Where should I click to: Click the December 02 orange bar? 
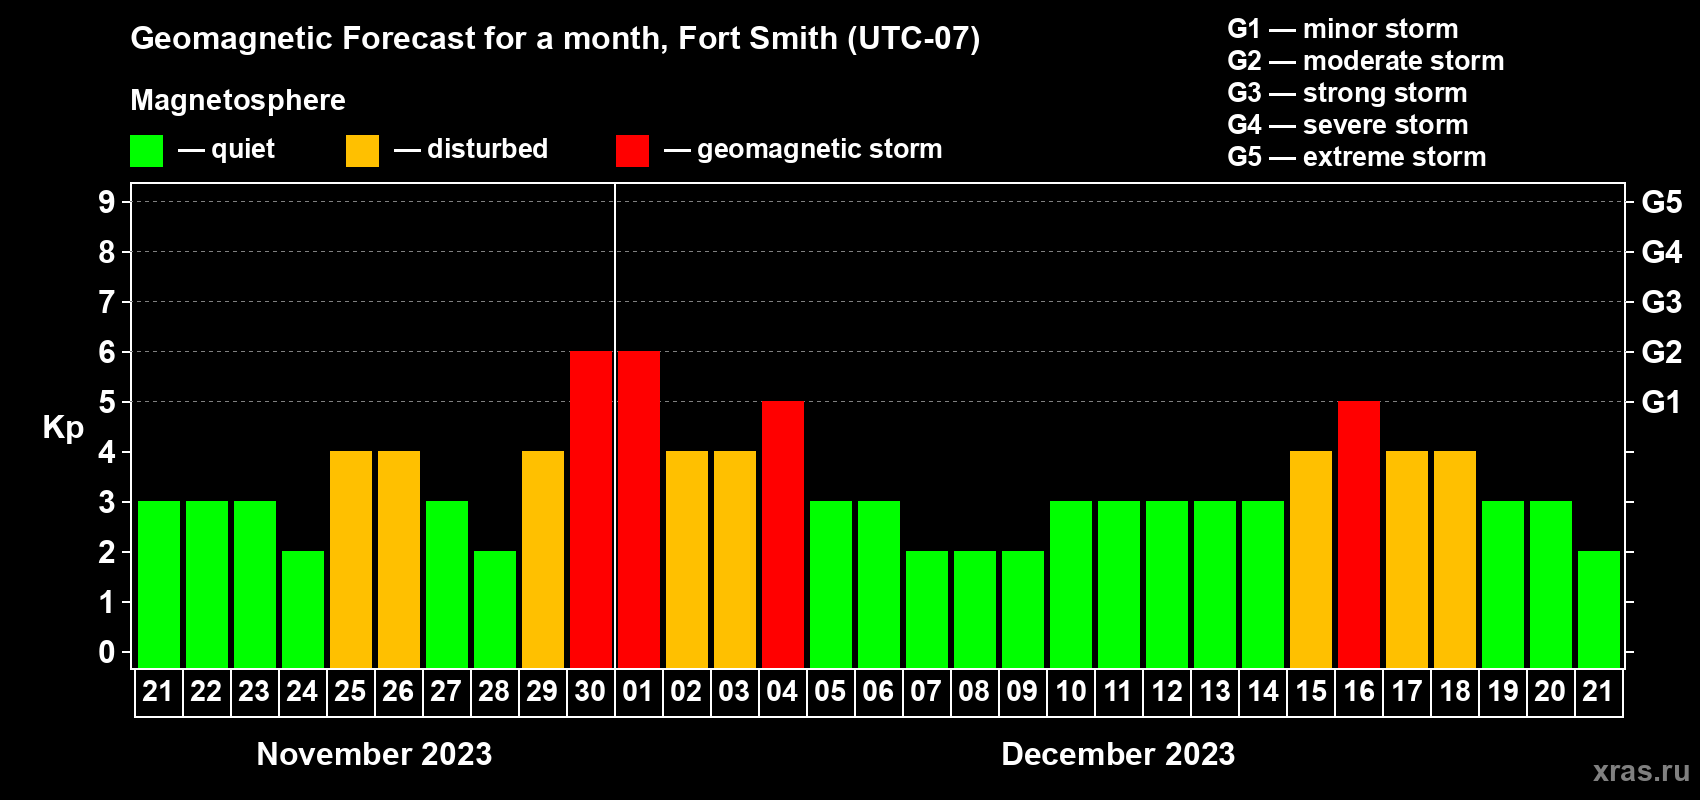[x=687, y=560]
